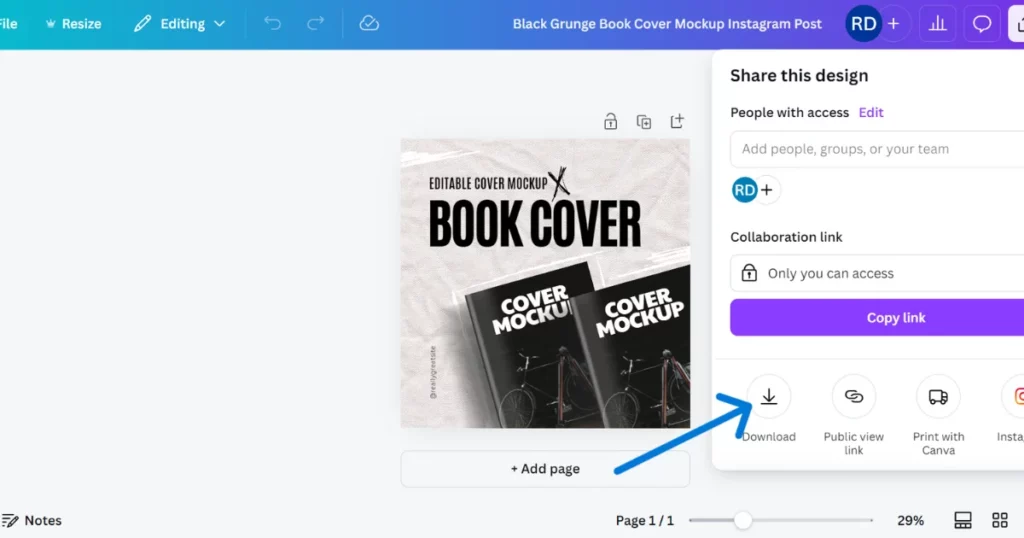This screenshot has width=1024, height=538.
Task: Click the 29% zoom level
Action: [910, 520]
